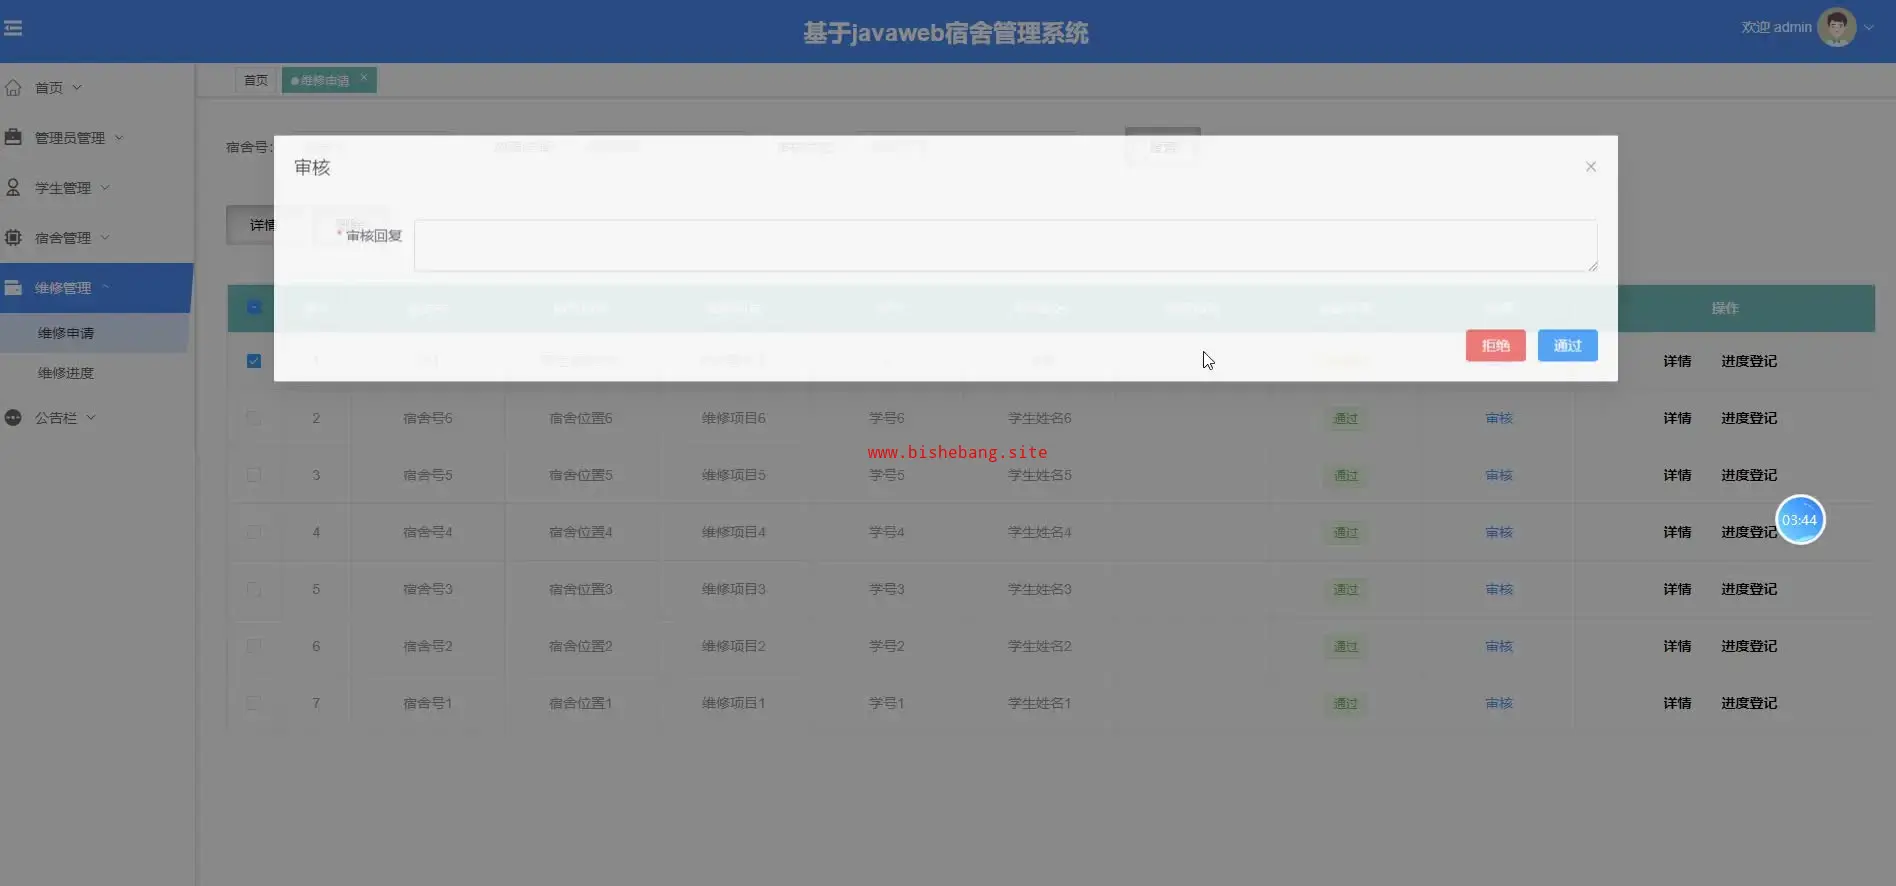
Task: Close the 审核 dialog with X
Action: 1590,167
